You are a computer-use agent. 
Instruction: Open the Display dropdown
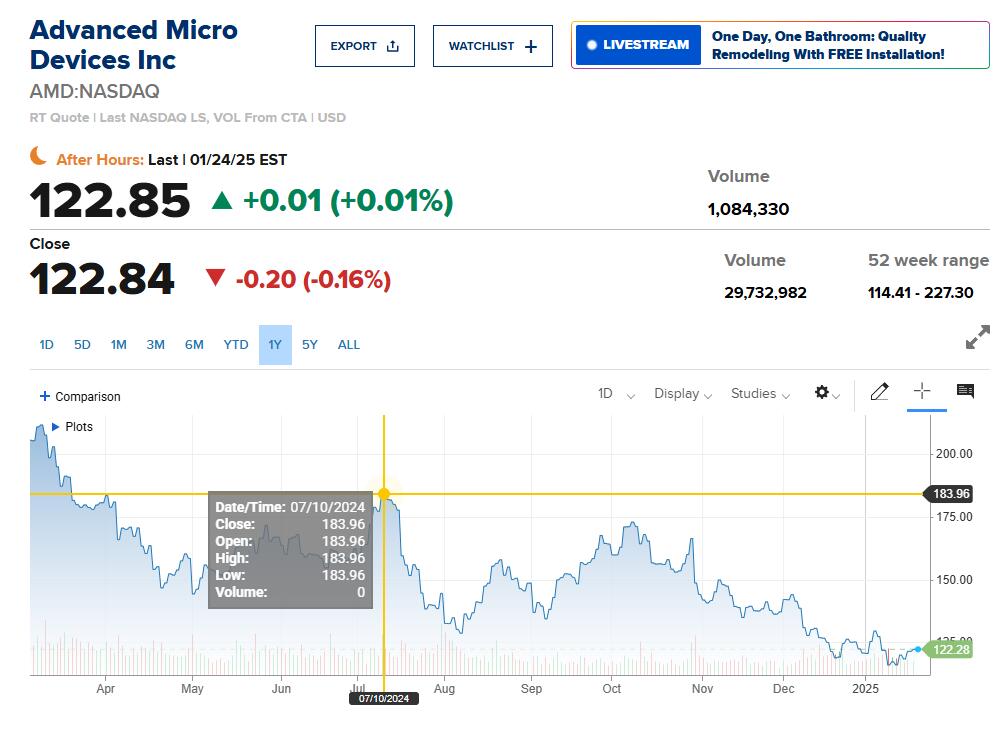point(682,394)
